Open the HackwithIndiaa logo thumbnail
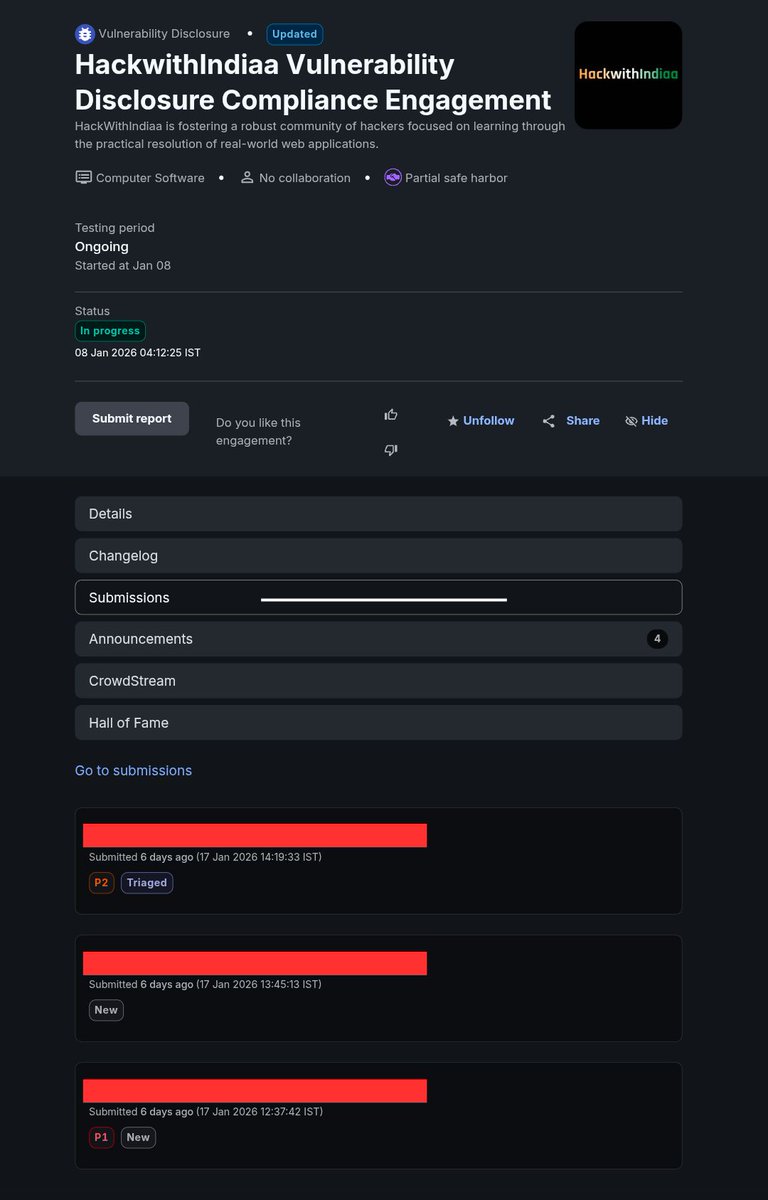This screenshot has width=768, height=1200. [x=628, y=75]
